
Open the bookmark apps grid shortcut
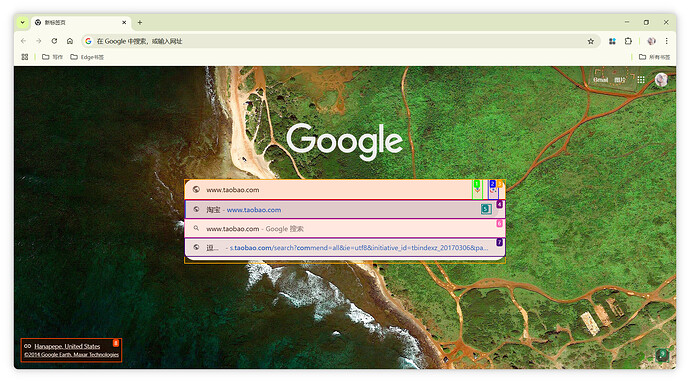pos(25,57)
